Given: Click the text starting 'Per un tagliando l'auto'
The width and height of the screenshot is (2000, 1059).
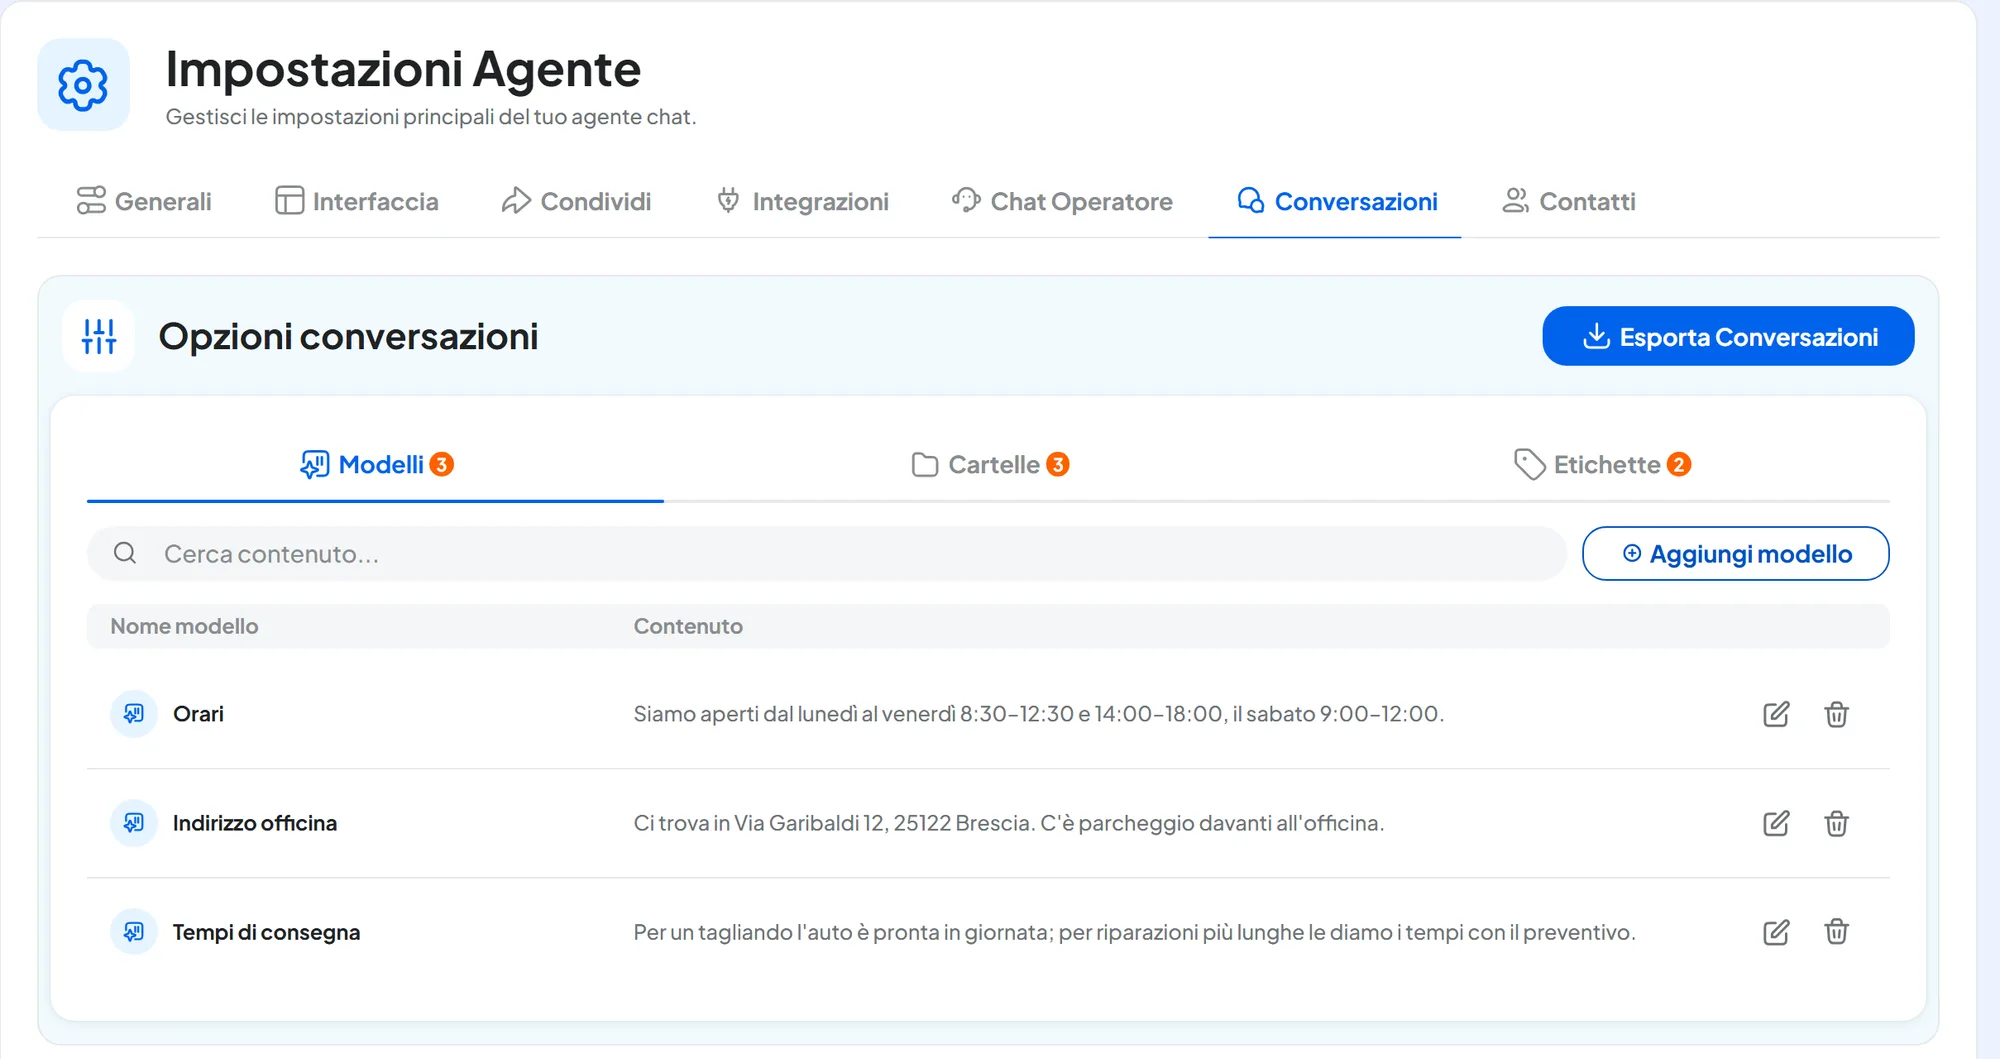Looking at the screenshot, I should (1134, 932).
